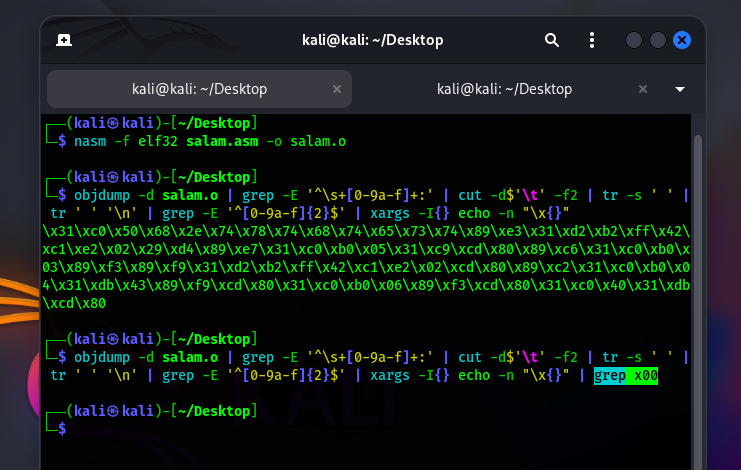Expand the tab list dropdown arrow

tap(680, 89)
